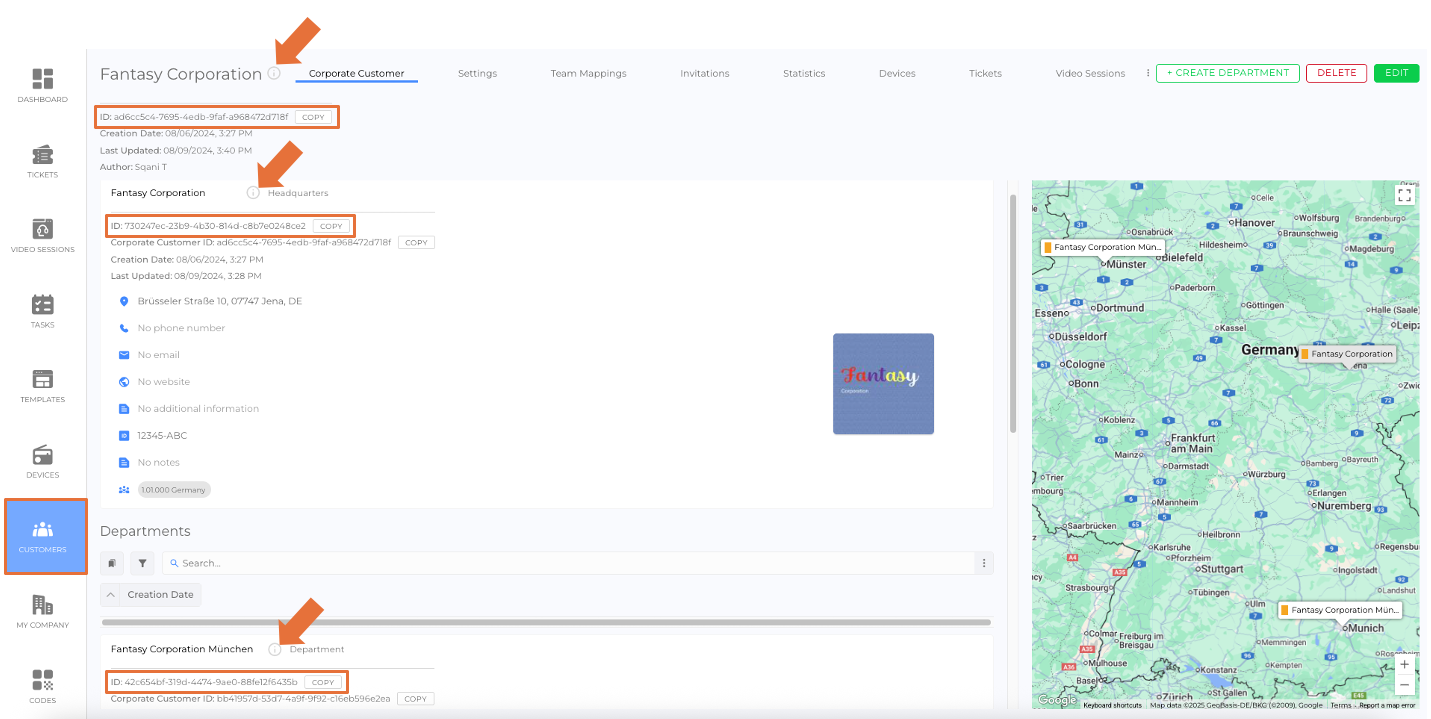
Task: Open the Codes sidebar section
Action: (x=43, y=686)
